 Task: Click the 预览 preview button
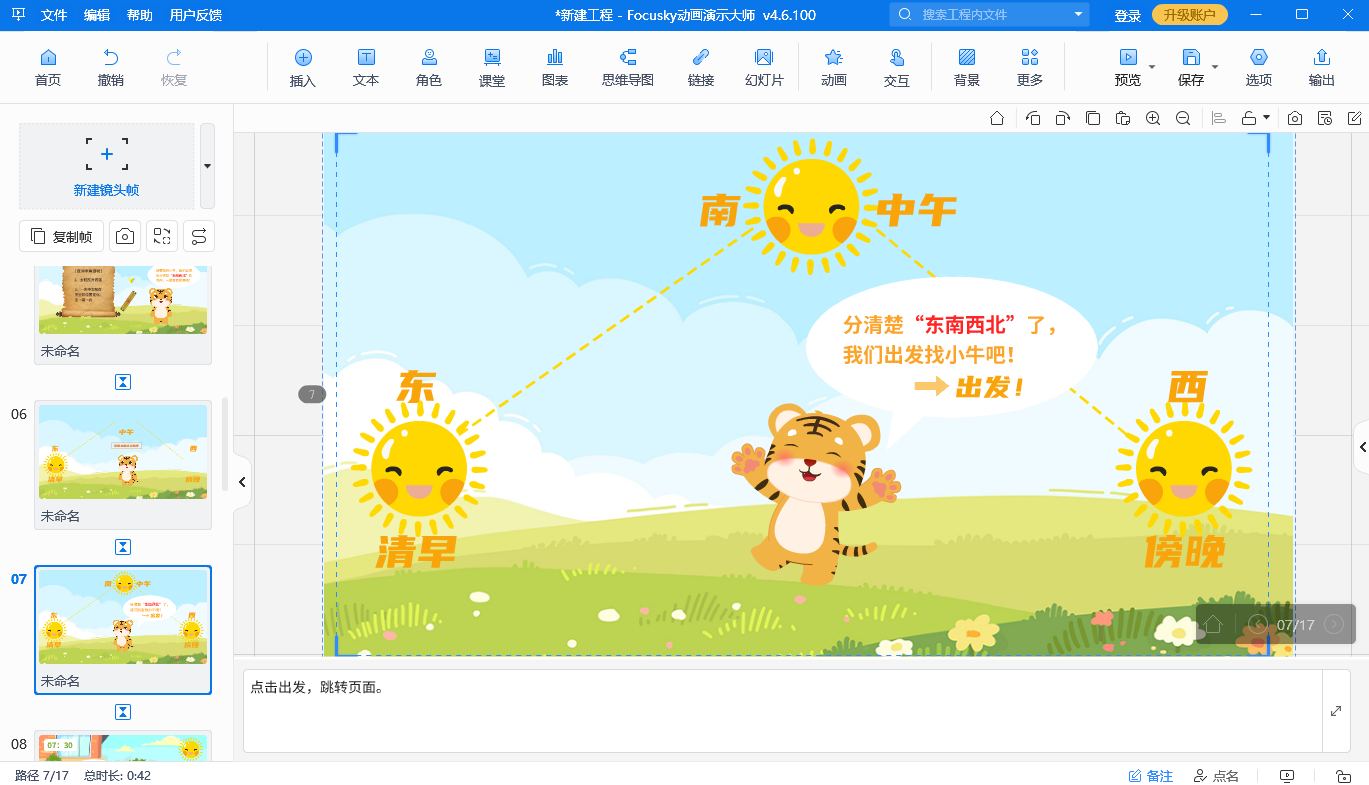(x=1127, y=67)
